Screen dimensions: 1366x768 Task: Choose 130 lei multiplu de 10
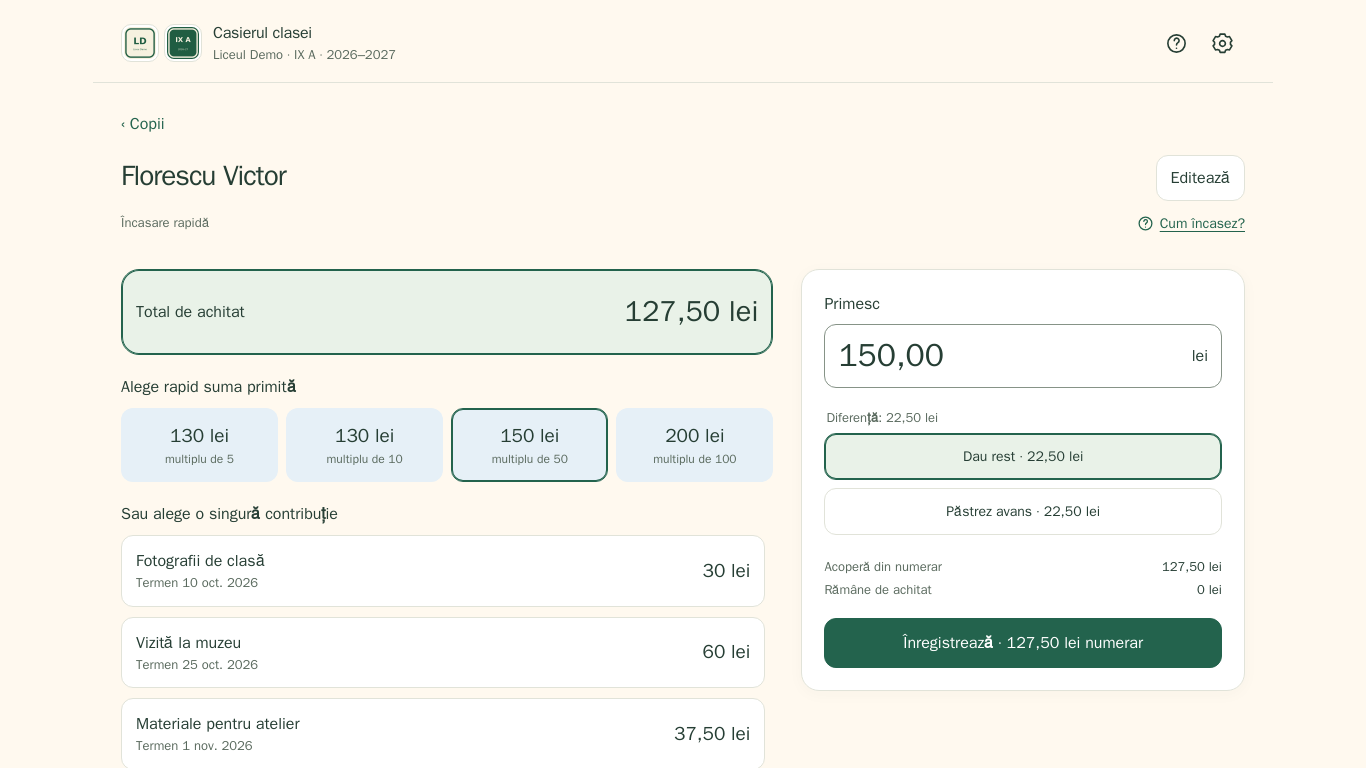tap(365, 445)
